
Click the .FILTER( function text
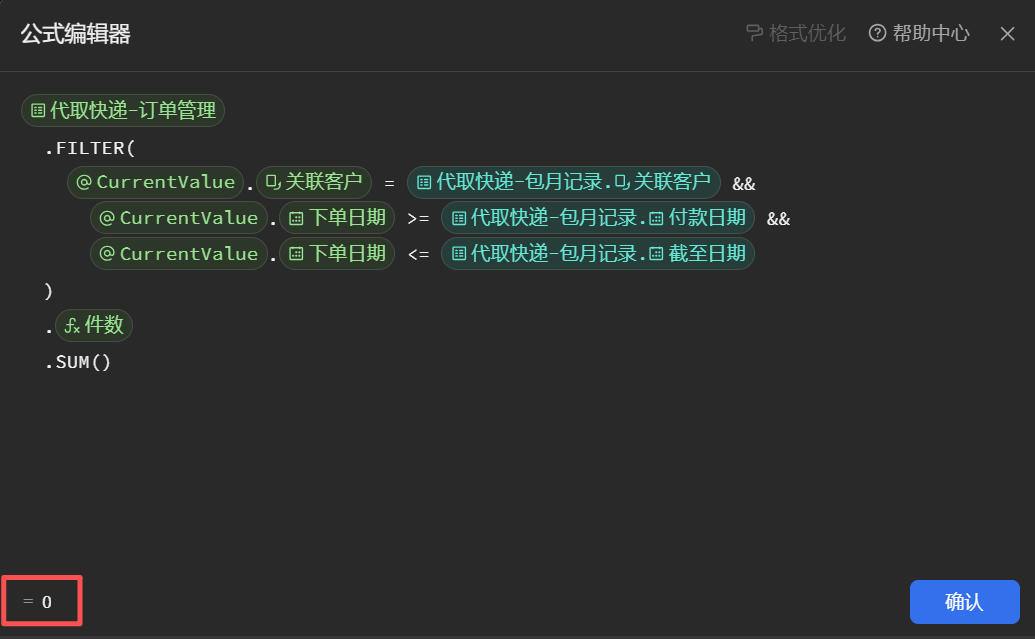(90, 148)
